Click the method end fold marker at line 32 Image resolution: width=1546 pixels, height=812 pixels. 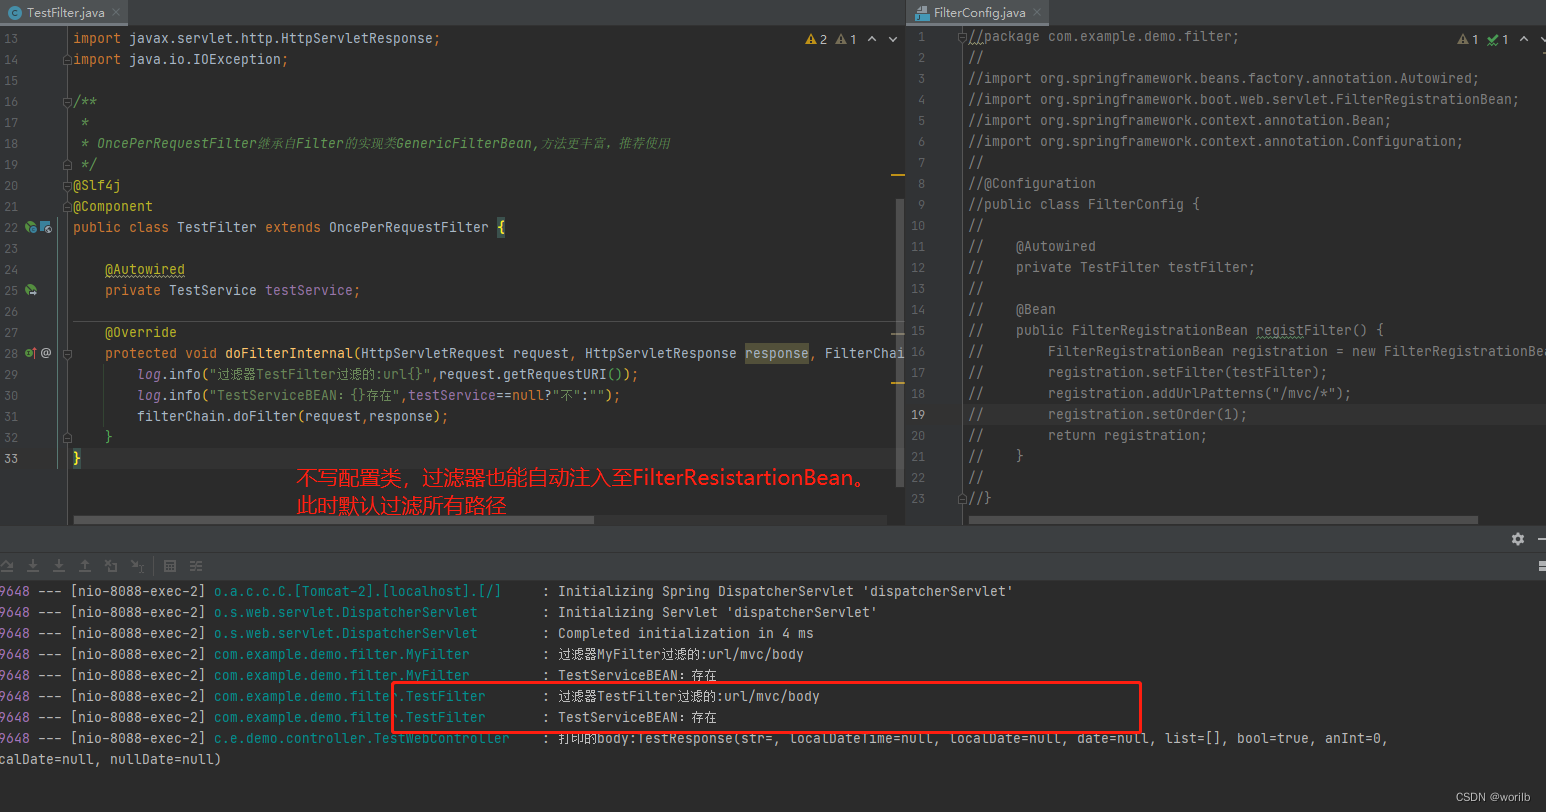[67, 437]
